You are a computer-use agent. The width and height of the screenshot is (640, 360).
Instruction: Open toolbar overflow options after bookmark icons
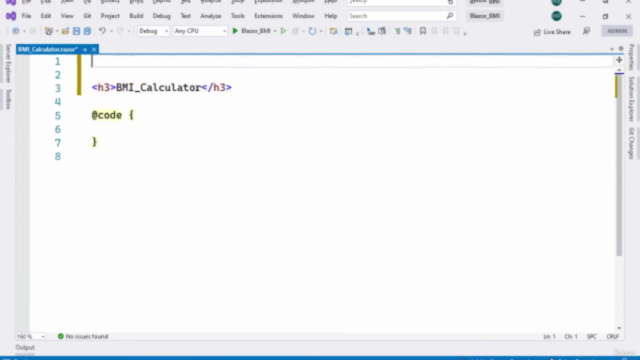point(465,32)
